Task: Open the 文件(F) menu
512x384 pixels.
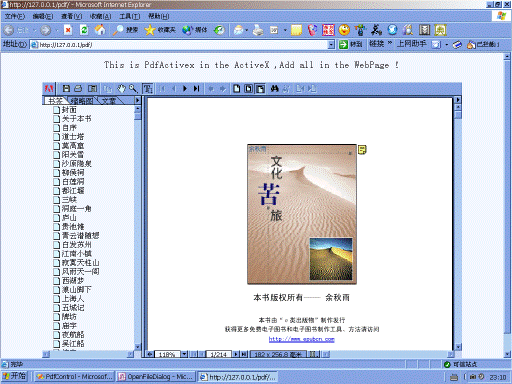Action: [15, 16]
